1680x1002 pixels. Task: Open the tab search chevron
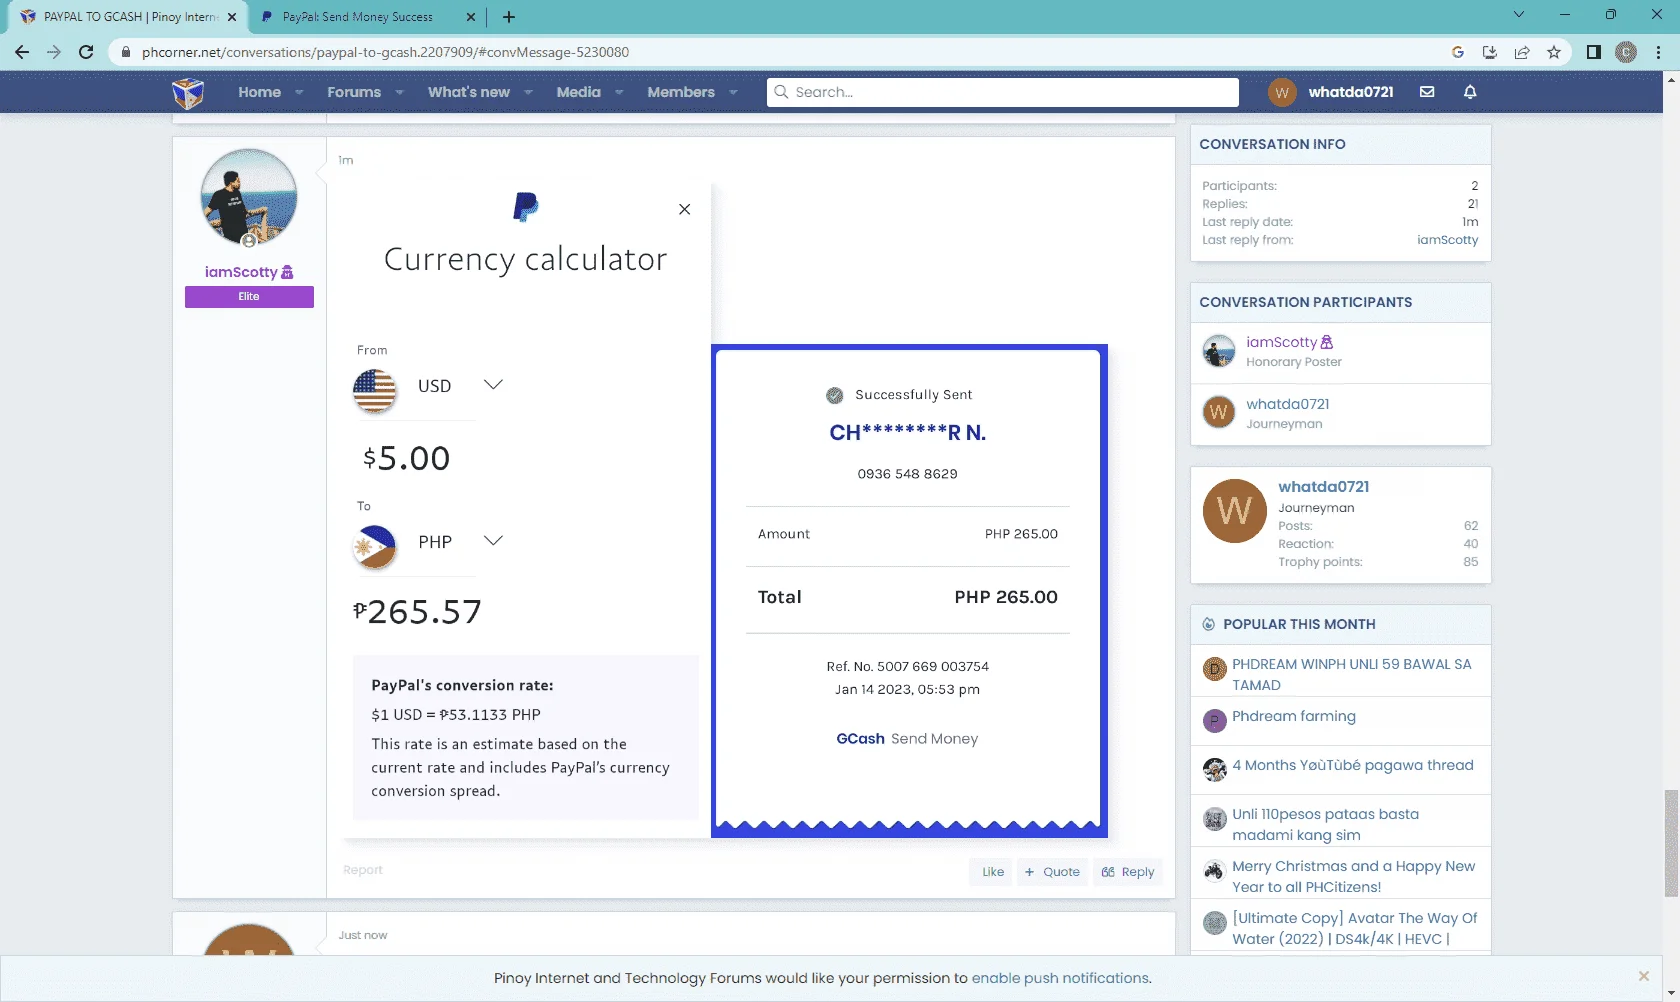tap(1519, 15)
